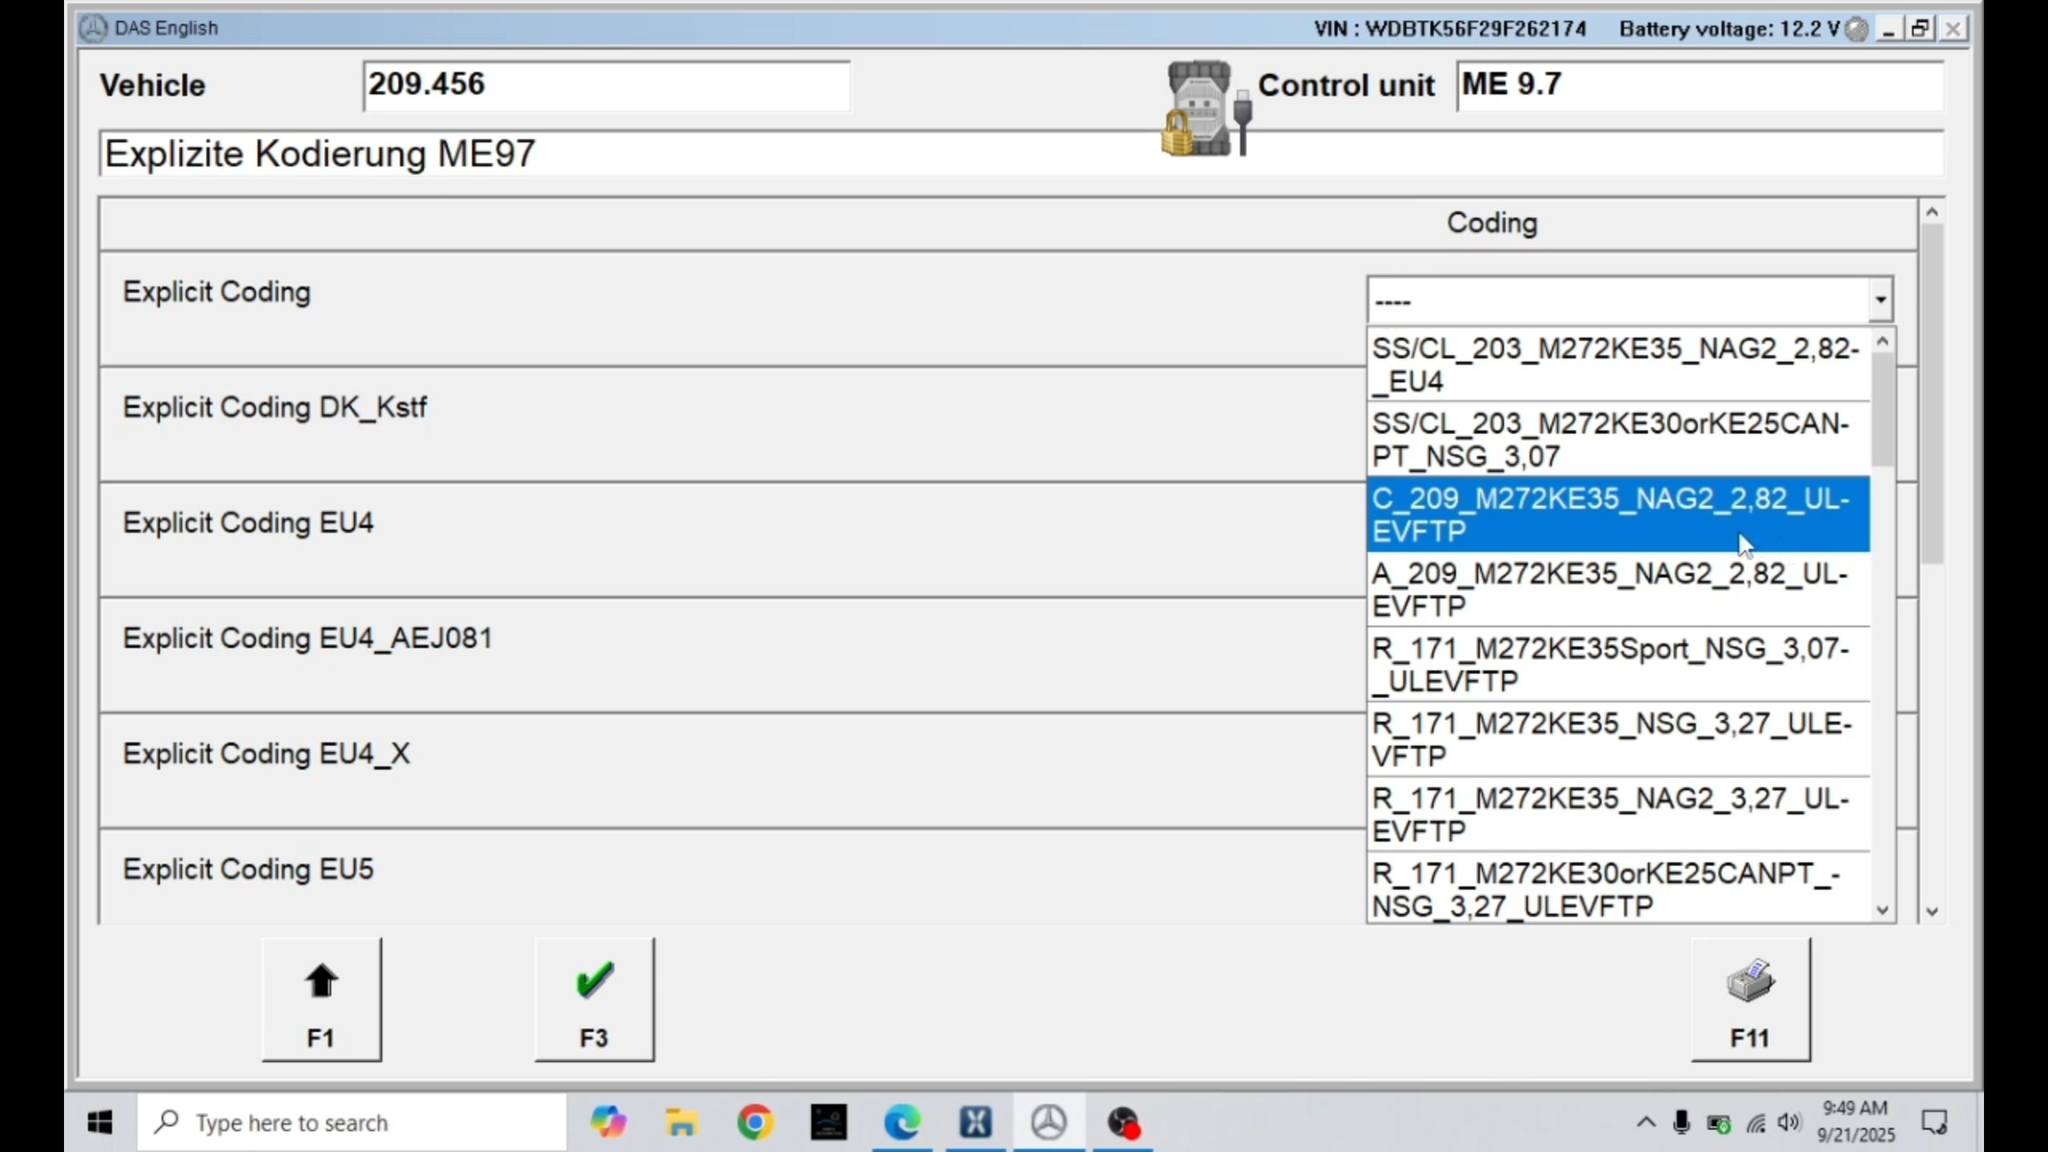The width and height of the screenshot is (2048, 1152).
Task: Click the F1 back arrow button
Action: point(321,999)
